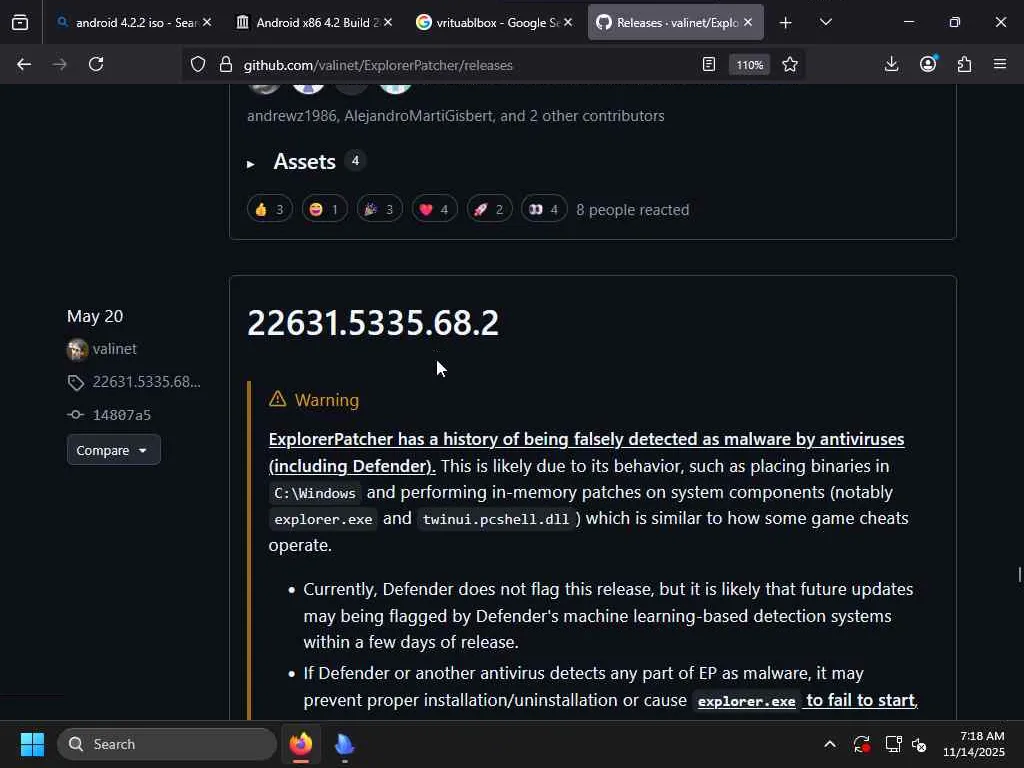Toggle rocket reaction with 2
This screenshot has height=768, width=1024.
pyautogui.click(x=489, y=210)
